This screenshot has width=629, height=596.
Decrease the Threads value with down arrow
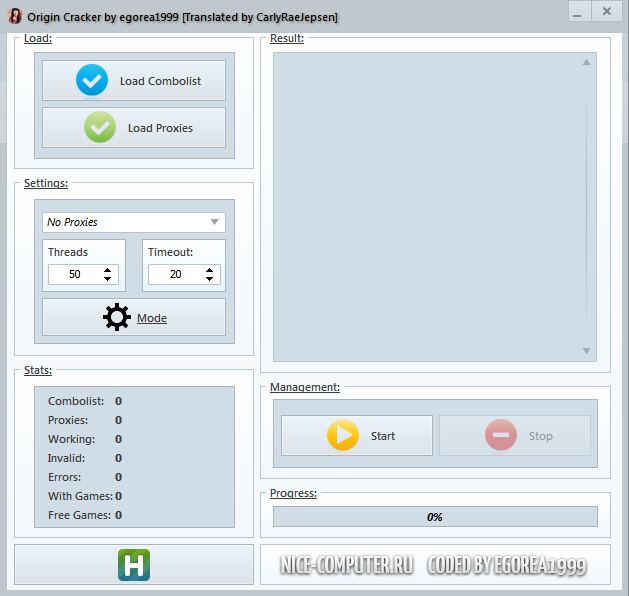pyautogui.click(x=108, y=279)
